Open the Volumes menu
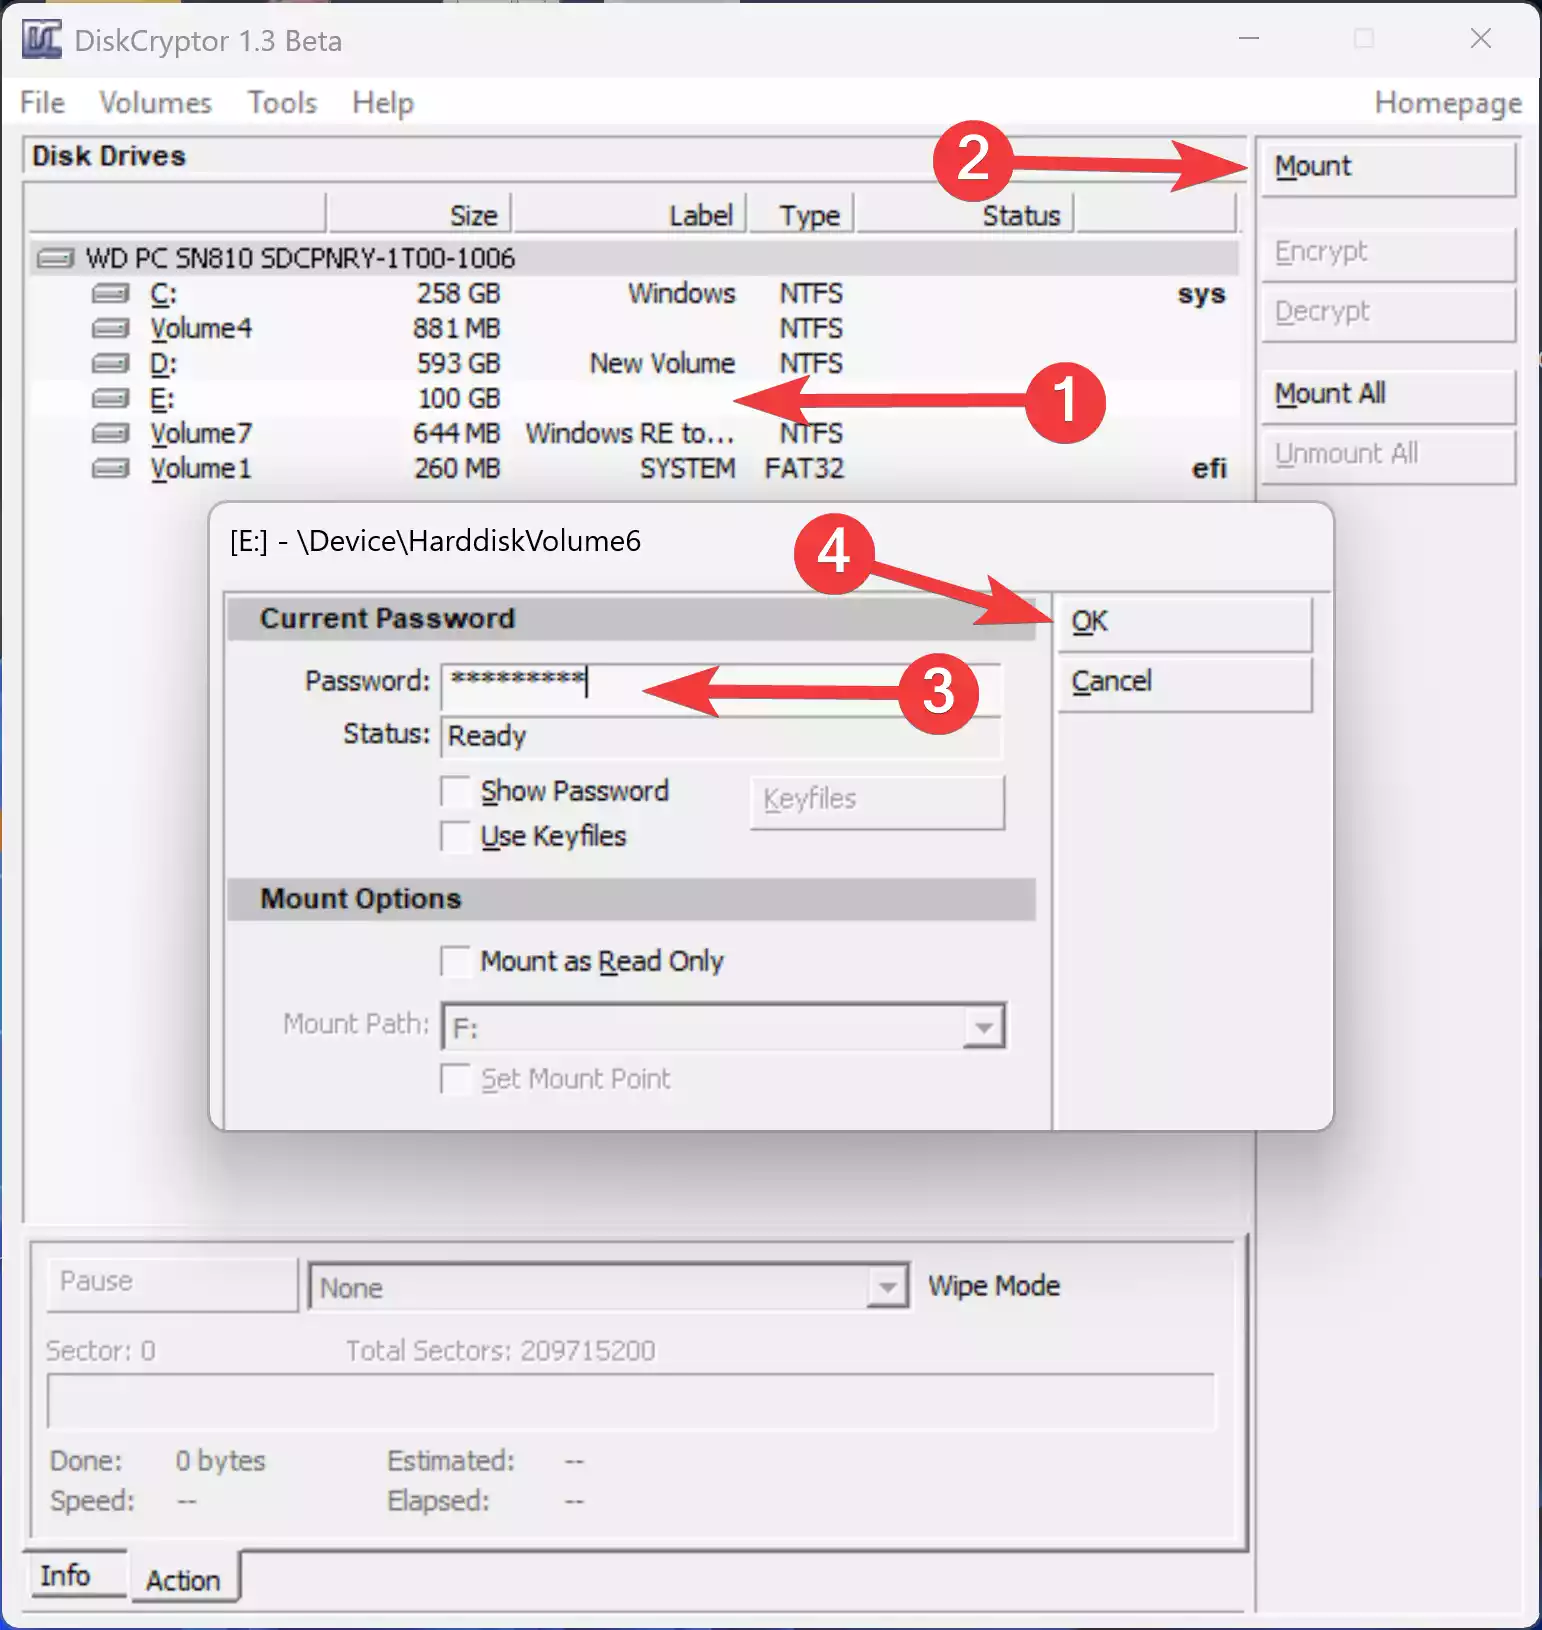Screen dimensions: 1542x1630 [155, 103]
